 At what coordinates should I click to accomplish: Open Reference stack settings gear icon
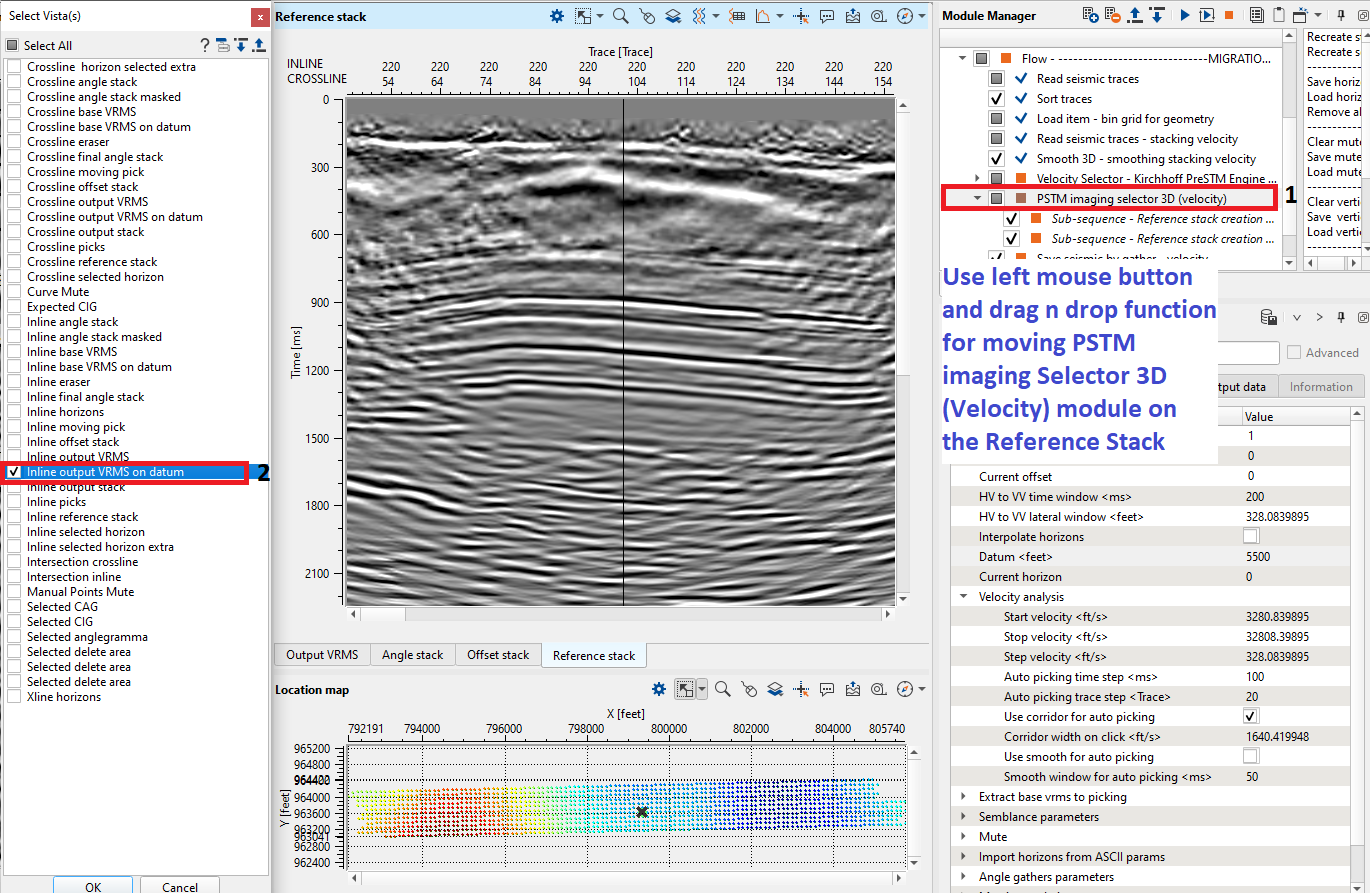click(557, 16)
